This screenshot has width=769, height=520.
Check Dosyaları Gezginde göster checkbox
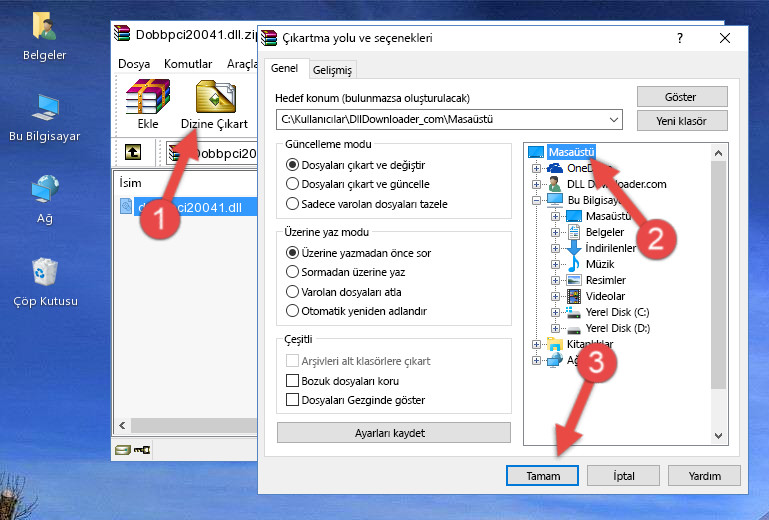tap(292, 400)
